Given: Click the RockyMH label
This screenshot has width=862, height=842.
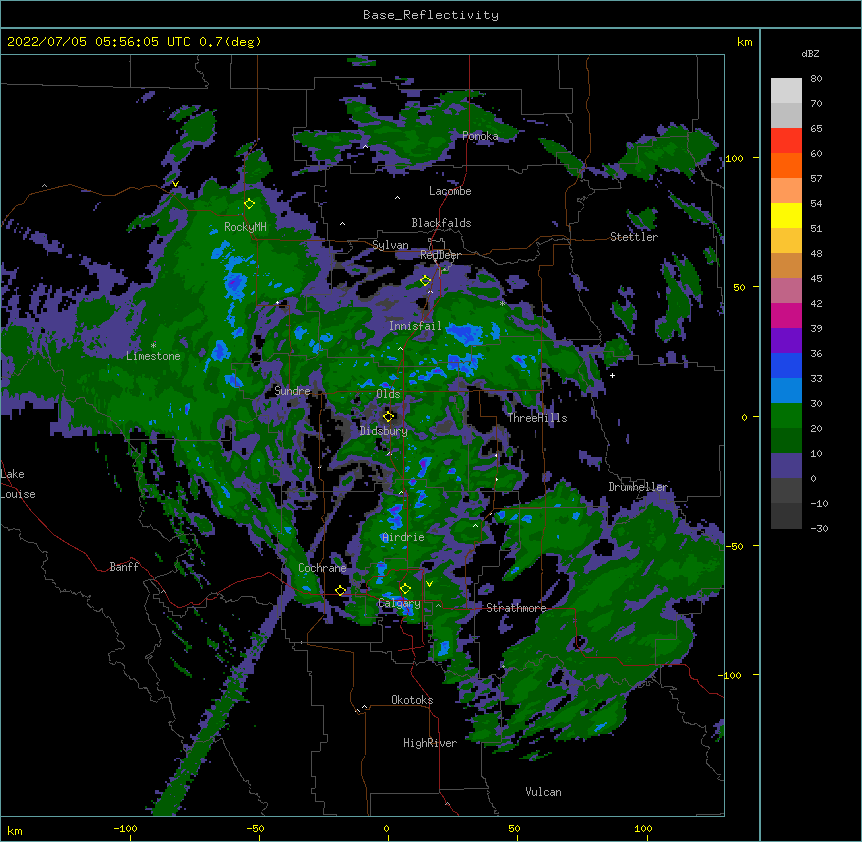Looking at the screenshot, I should [x=245, y=227].
